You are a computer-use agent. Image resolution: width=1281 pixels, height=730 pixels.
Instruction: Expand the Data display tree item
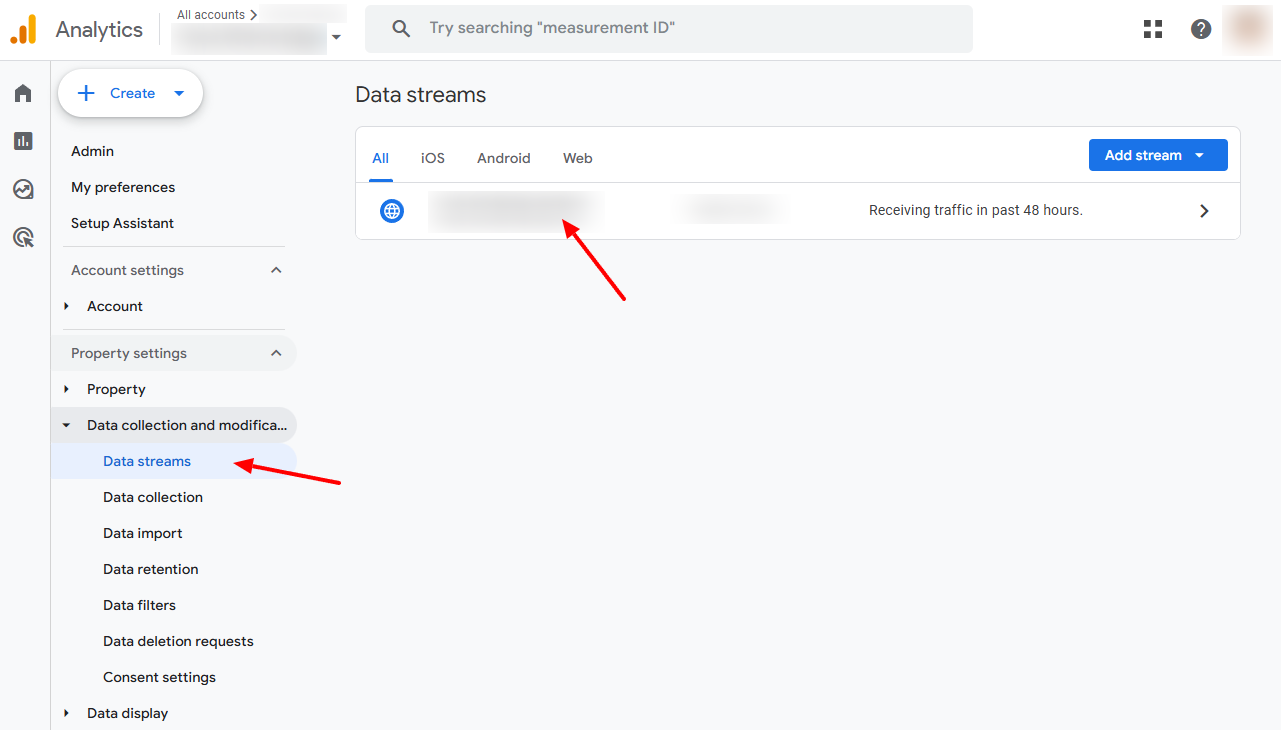coord(67,713)
